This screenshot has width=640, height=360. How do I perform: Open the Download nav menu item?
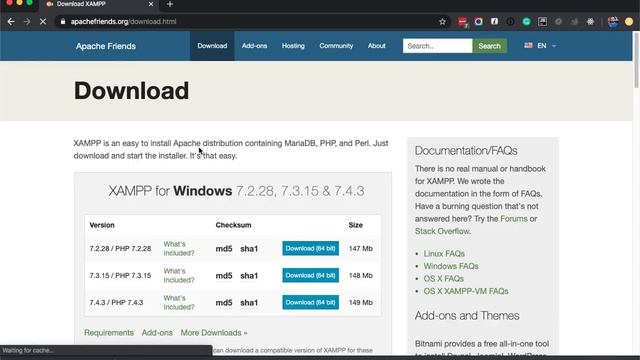(212, 46)
